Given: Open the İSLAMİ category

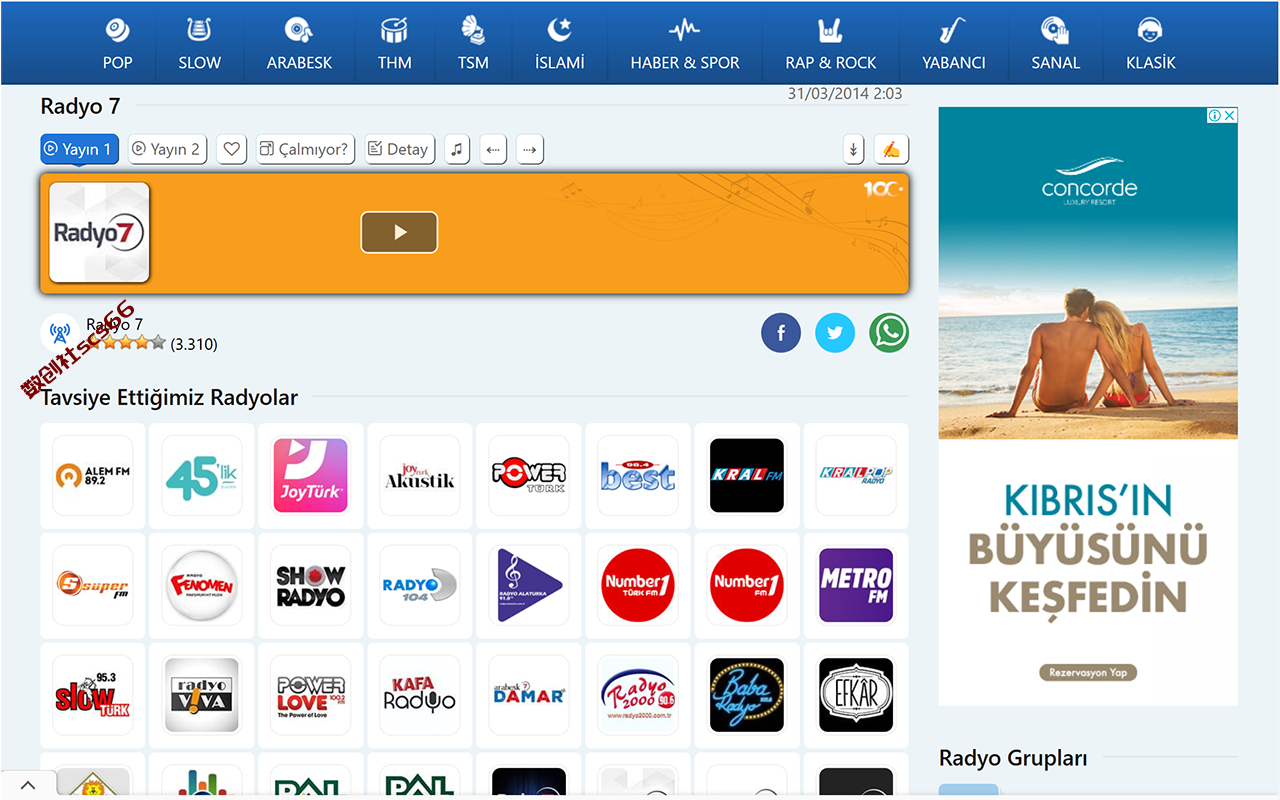Looking at the screenshot, I should click(x=560, y=43).
